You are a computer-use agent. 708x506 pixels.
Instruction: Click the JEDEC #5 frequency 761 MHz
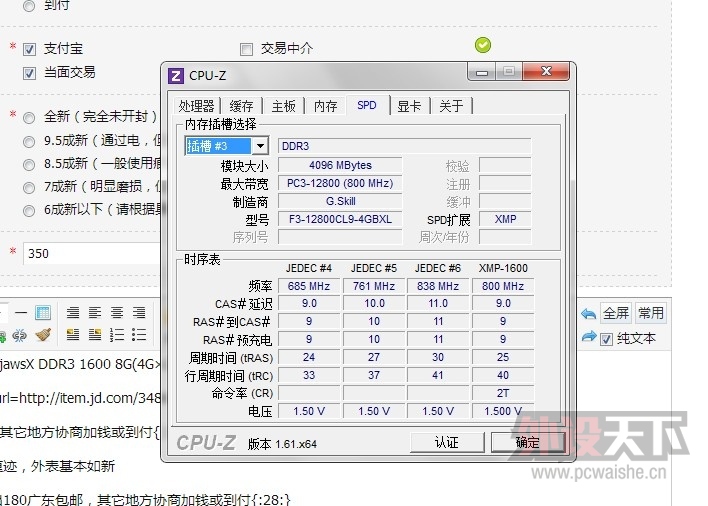coord(374,286)
